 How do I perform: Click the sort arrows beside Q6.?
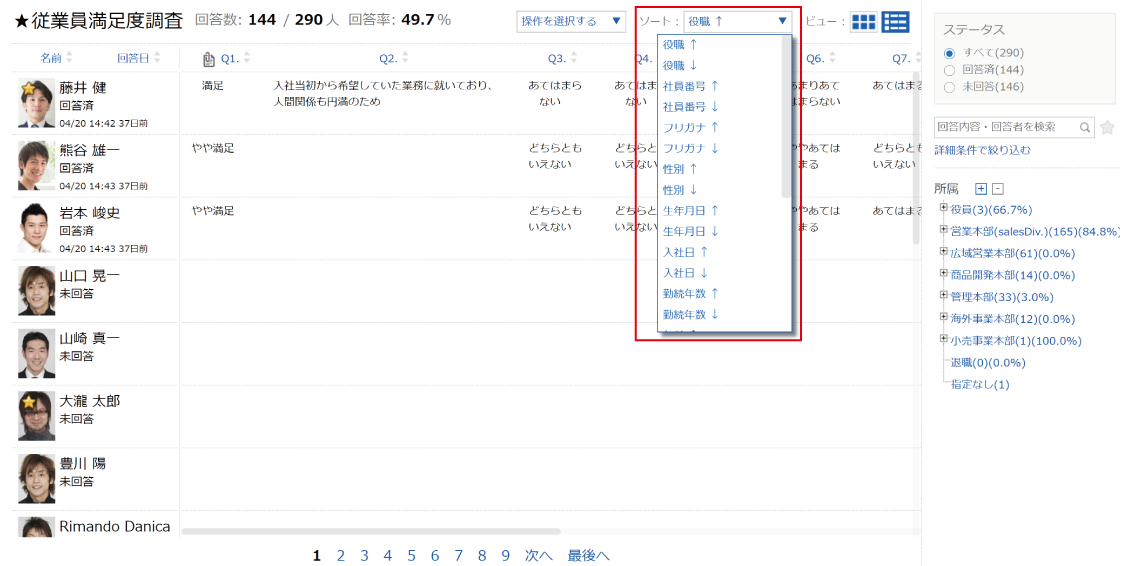click(x=832, y=58)
